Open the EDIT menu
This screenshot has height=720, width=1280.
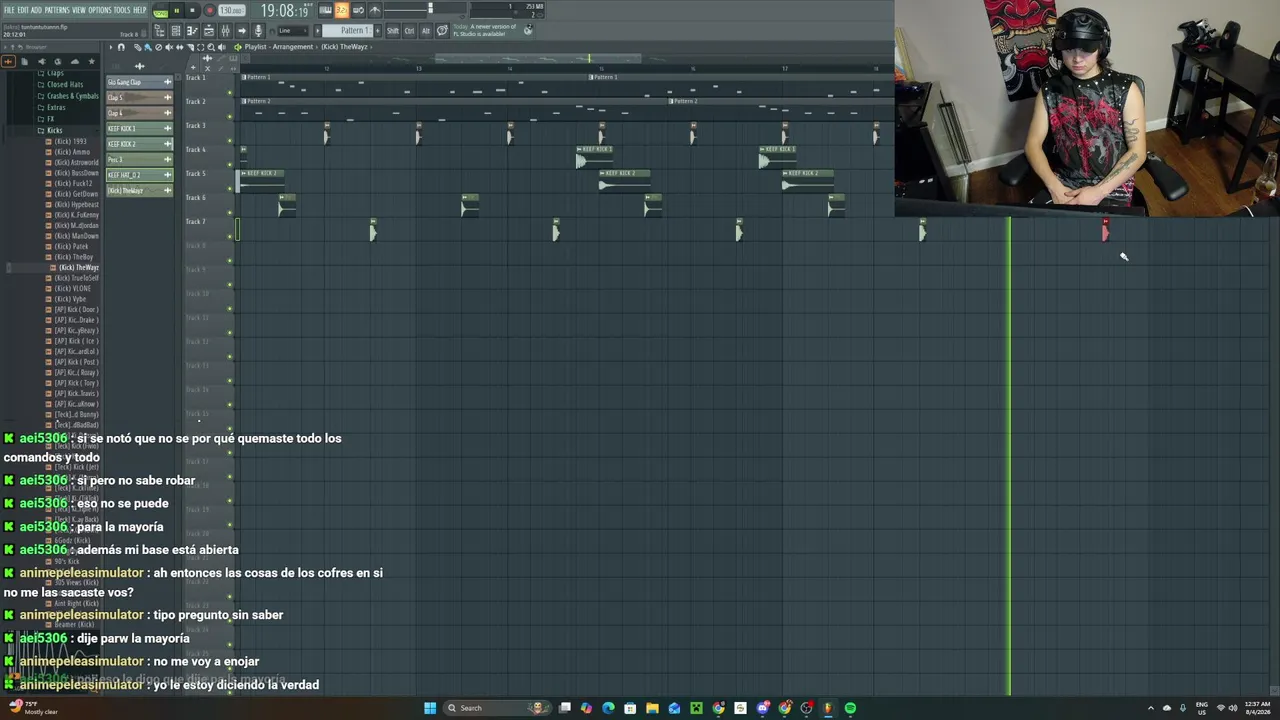tap(23, 10)
